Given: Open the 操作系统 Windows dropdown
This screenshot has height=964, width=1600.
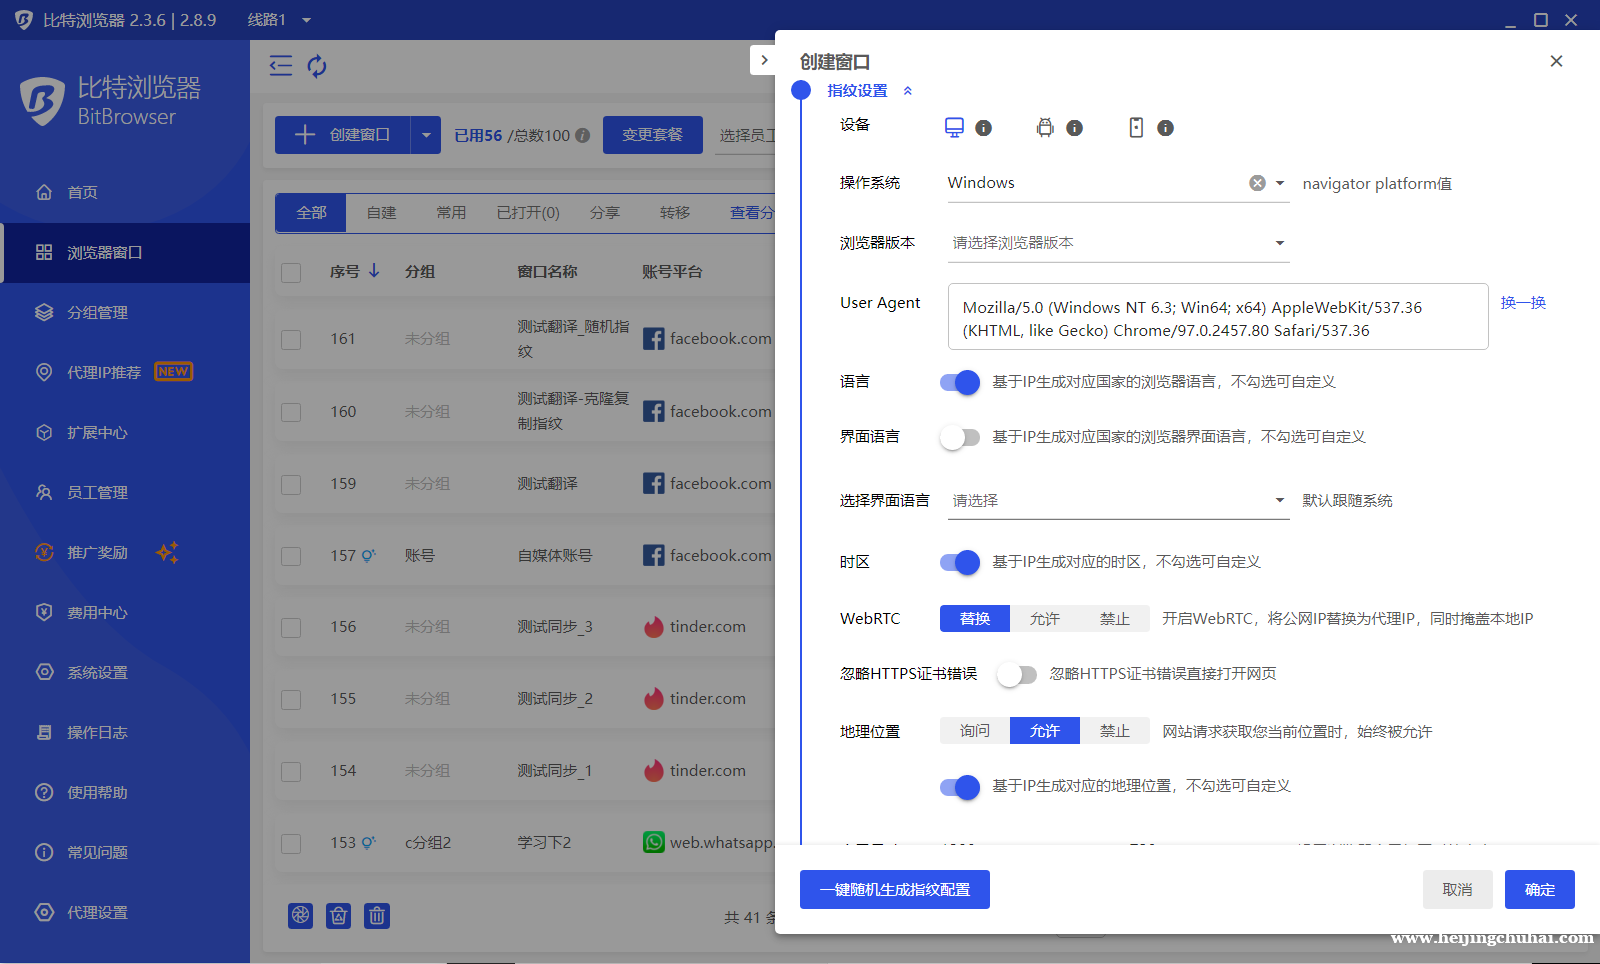Looking at the screenshot, I should (1118, 183).
